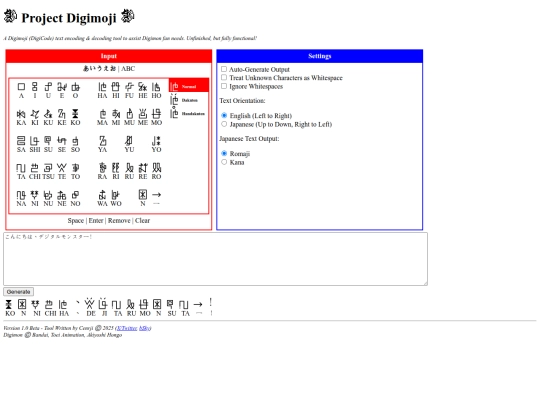The width and height of the screenshot is (540, 405).
Task: Switch to the Dakuten glyph set tab
Action: click(189, 100)
